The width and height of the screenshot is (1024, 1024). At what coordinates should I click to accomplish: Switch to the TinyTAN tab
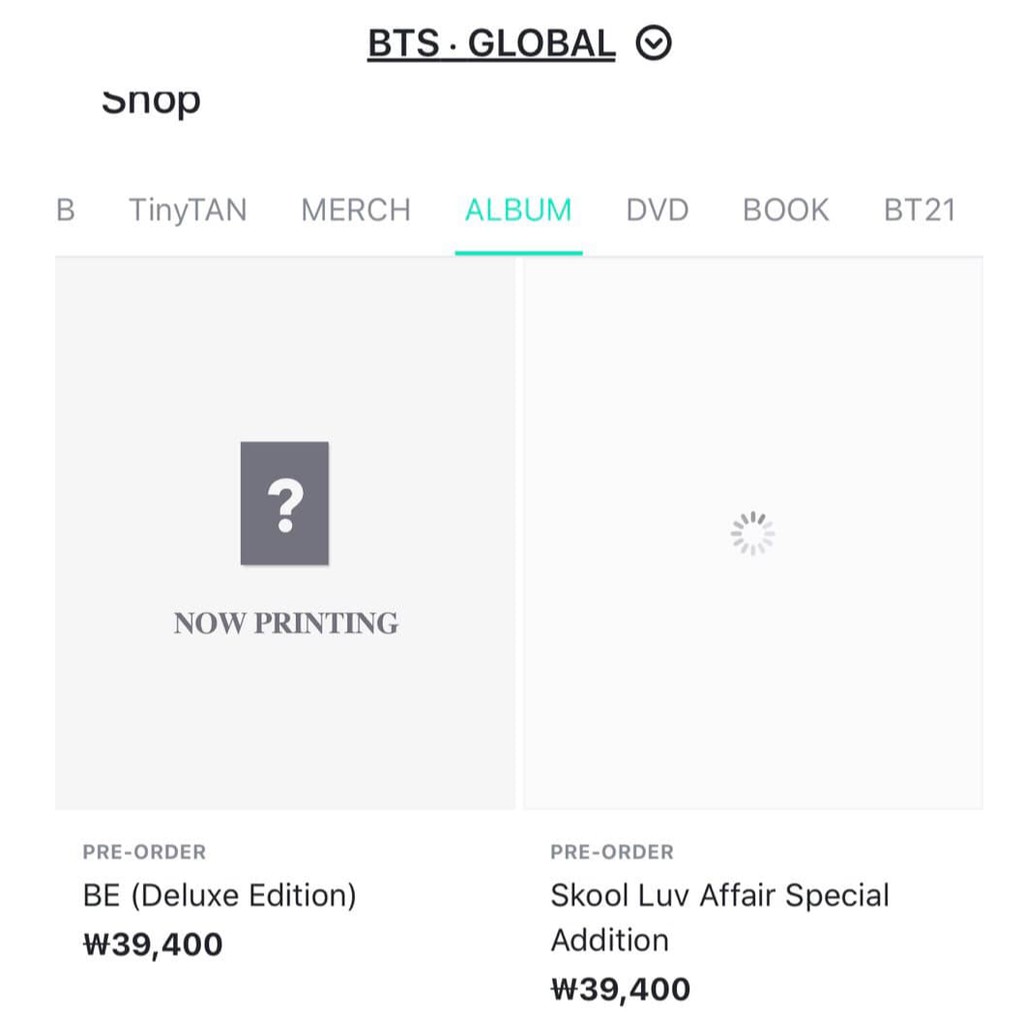click(188, 210)
